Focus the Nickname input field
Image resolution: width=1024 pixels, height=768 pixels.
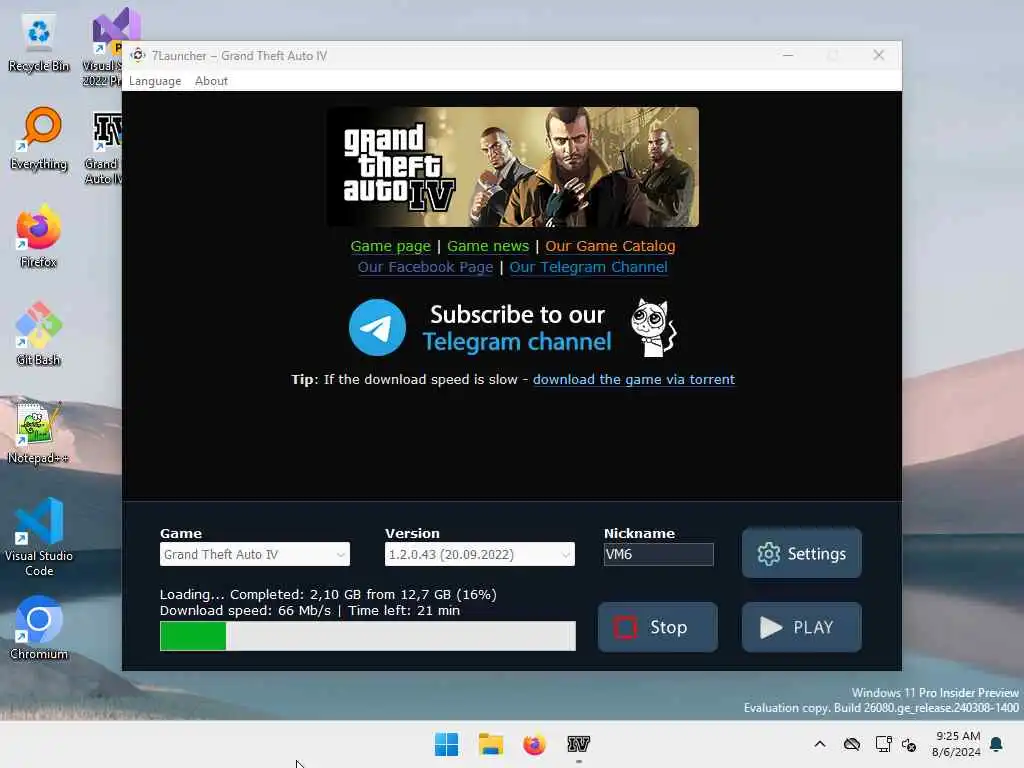(658, 554)
